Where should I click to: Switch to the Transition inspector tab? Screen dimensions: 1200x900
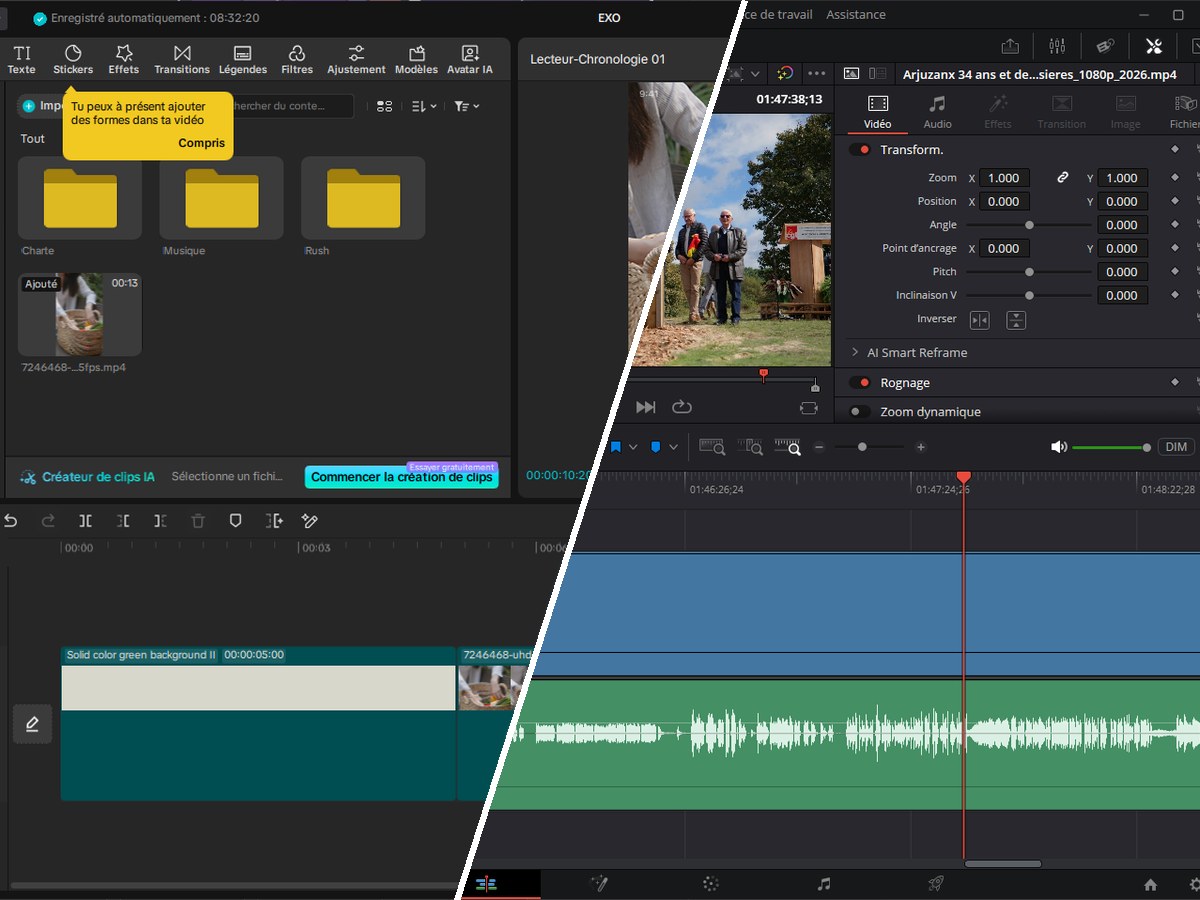pyautogui.click(x=1061, y=112)
